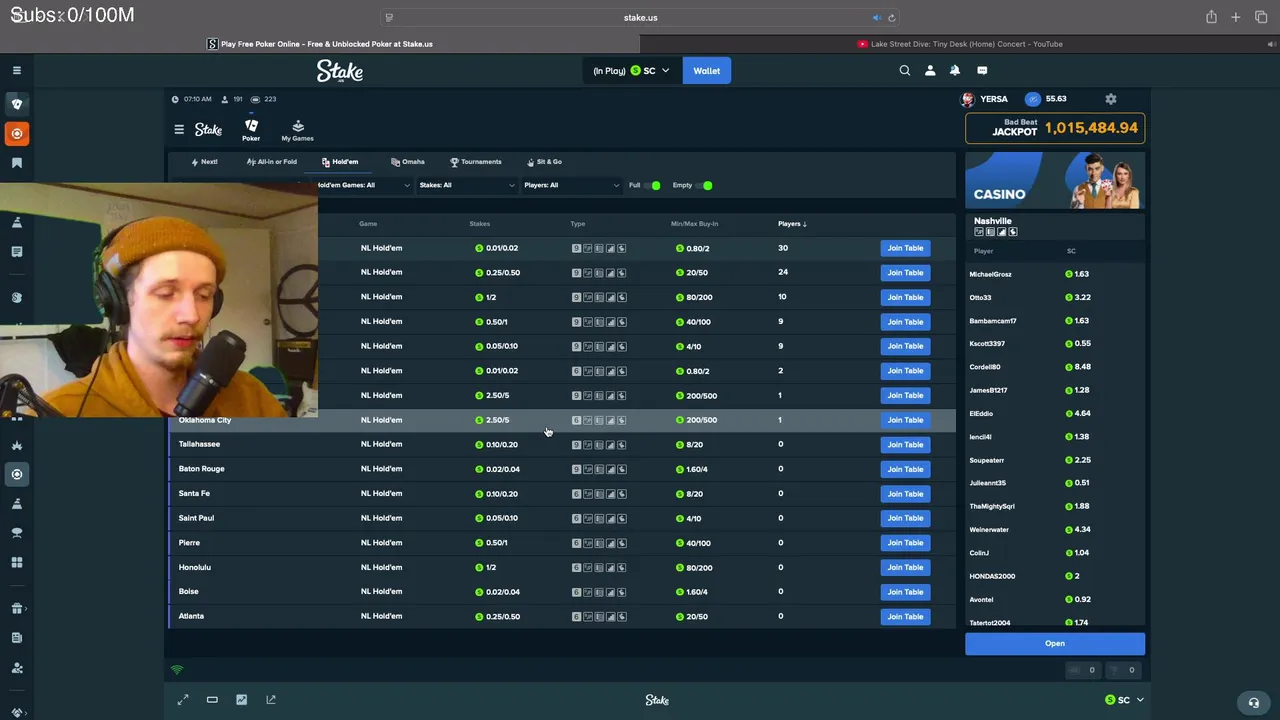Screen dimensions: 1280x720
Task: Join the Baton Rouge table
Action: 905,469
